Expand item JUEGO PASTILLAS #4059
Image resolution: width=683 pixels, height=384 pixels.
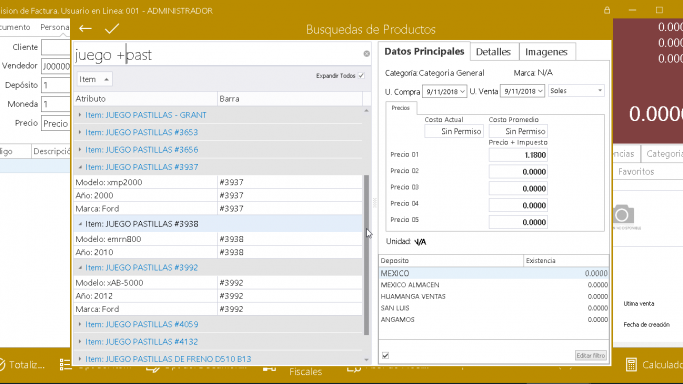click(80, 324)
